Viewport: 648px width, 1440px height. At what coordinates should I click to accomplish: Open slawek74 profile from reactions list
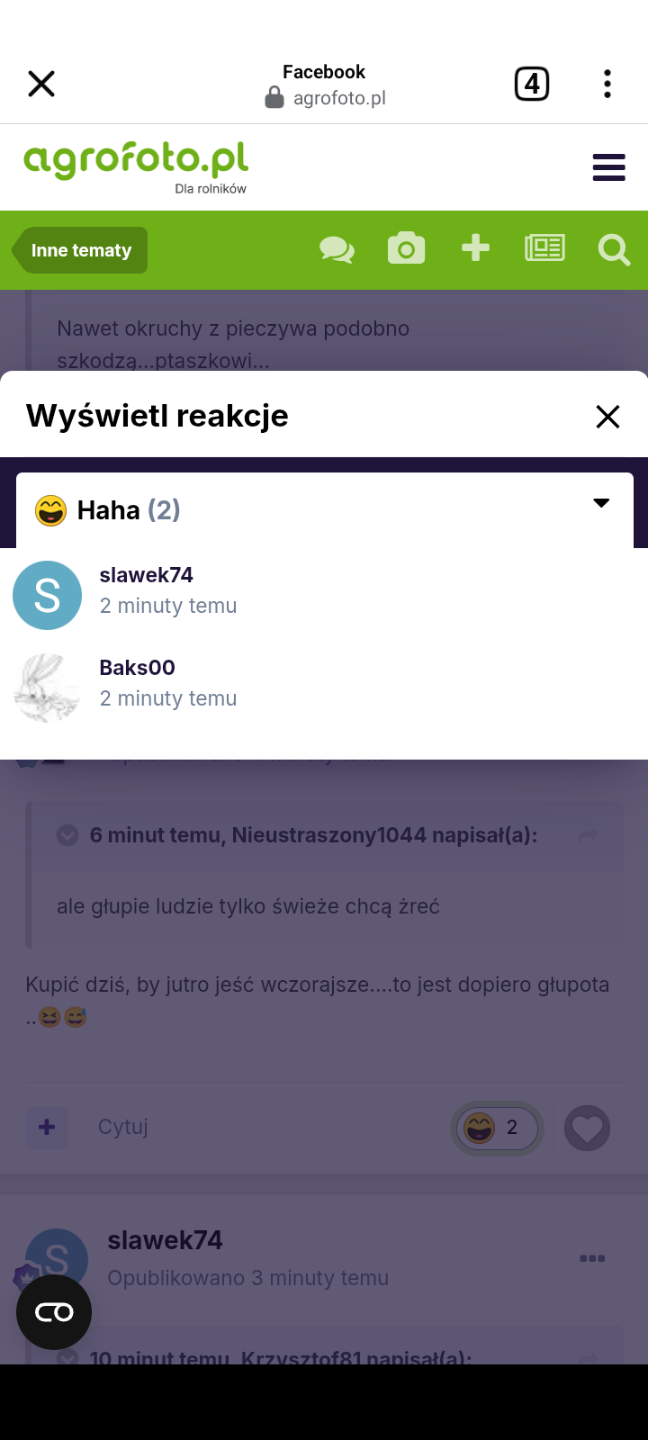coord(146,575)
